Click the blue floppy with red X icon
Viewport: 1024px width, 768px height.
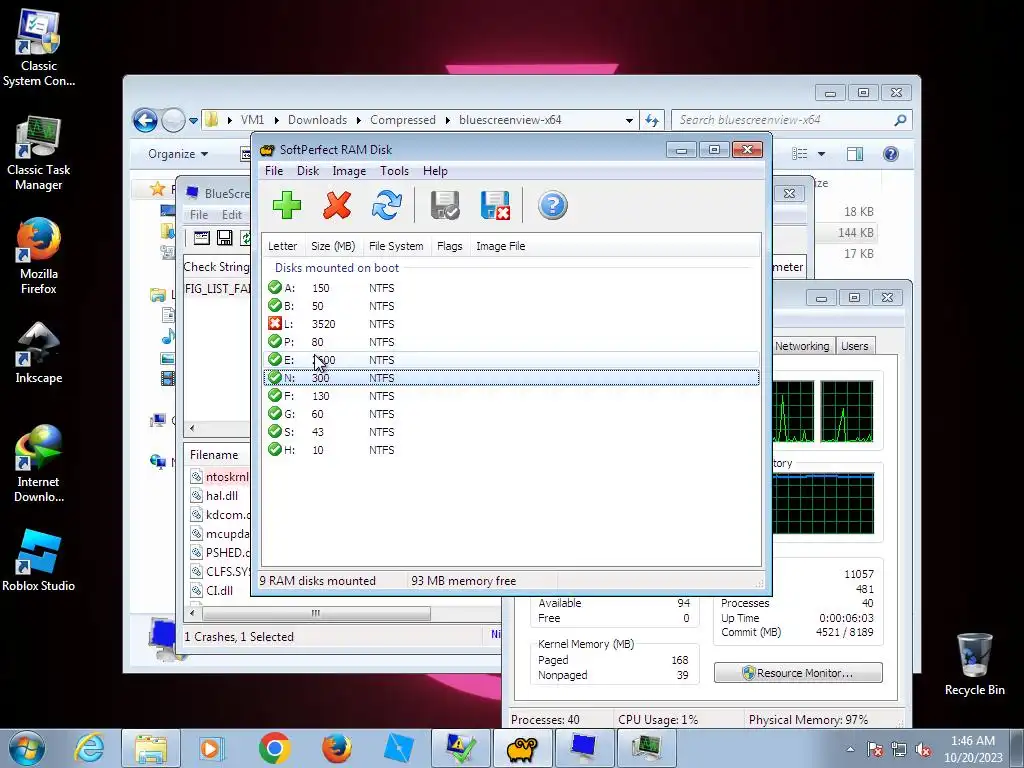495,206
